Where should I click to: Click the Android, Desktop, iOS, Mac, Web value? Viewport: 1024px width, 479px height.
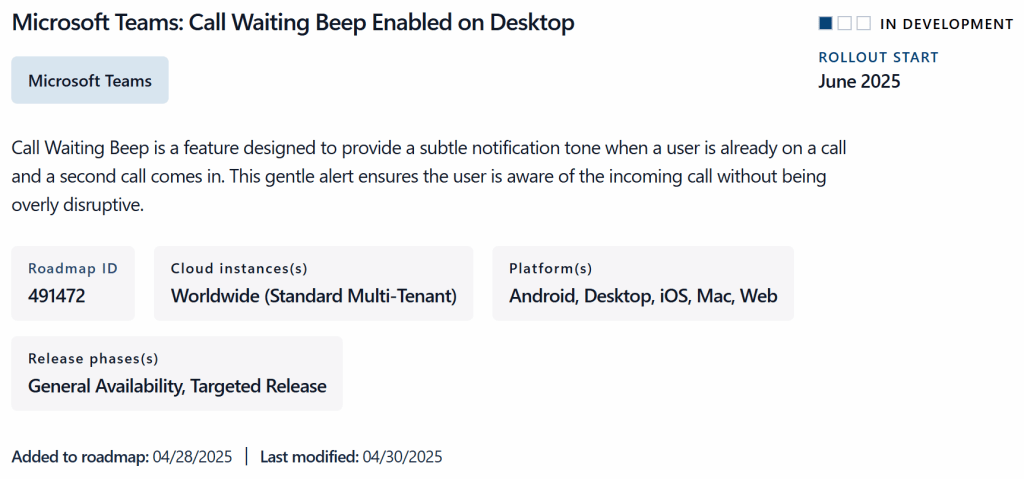tap(643, 296)
